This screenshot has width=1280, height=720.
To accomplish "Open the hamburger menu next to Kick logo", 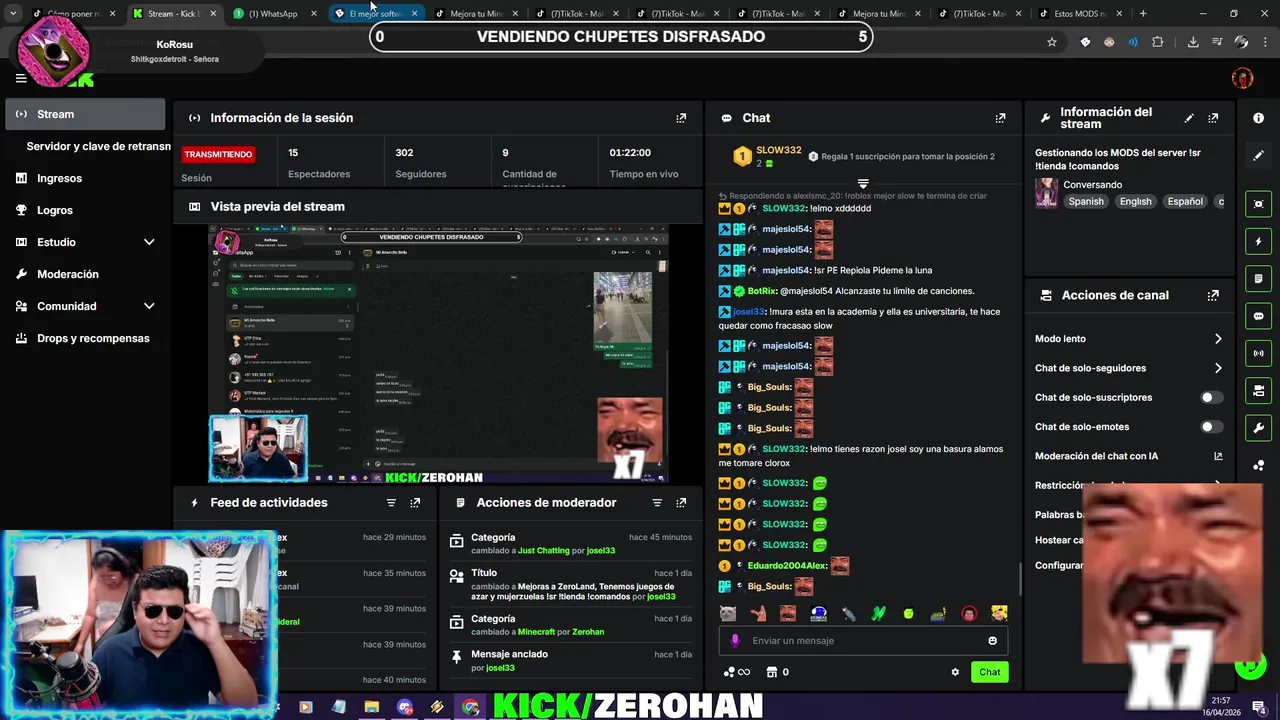I will 21,78.
